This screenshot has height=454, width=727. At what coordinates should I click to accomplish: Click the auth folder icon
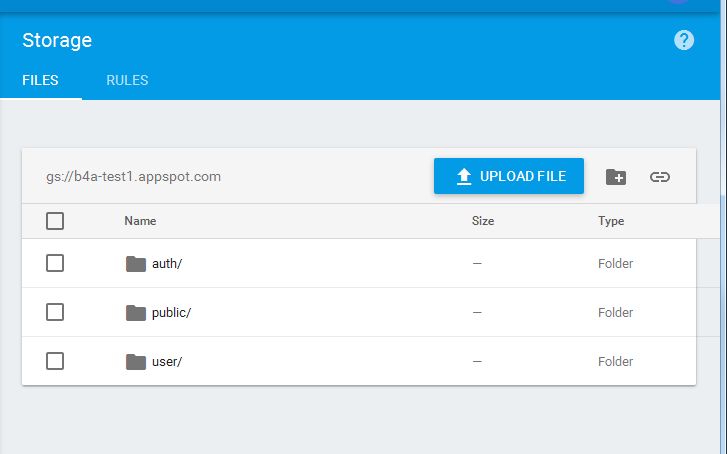click(136, 264)
